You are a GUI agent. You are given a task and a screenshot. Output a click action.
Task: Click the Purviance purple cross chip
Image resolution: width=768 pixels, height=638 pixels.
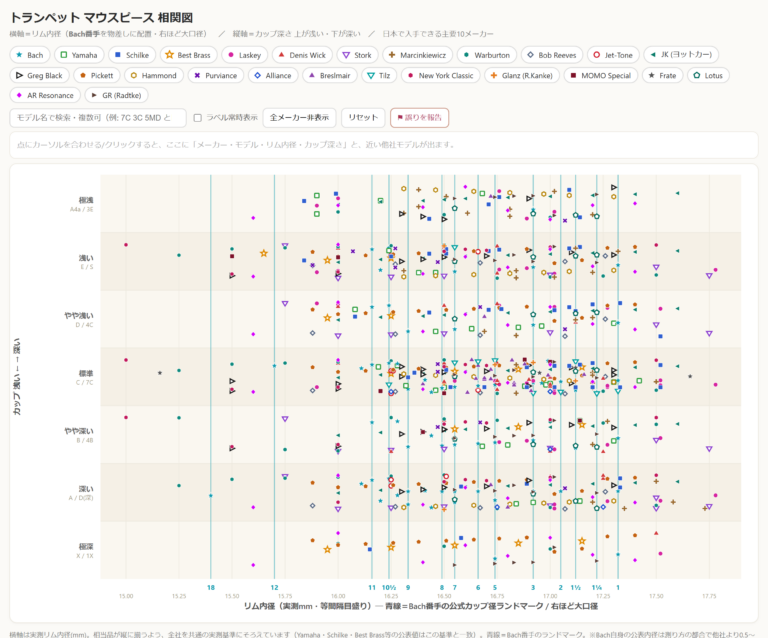[x=216, y=75]
